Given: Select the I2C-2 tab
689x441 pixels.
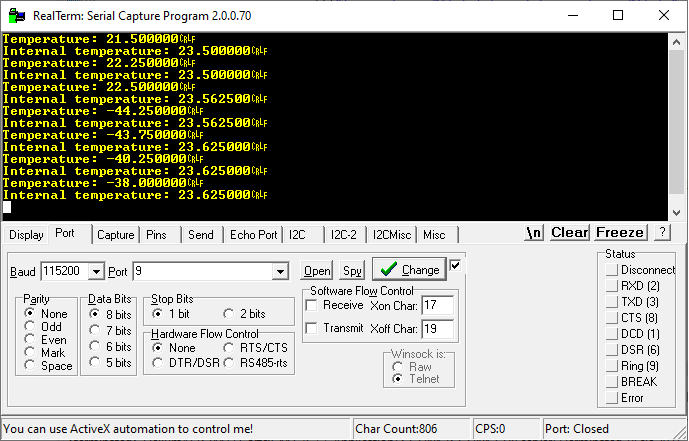Looking at the screenshot, I should (x=344, y=235).
